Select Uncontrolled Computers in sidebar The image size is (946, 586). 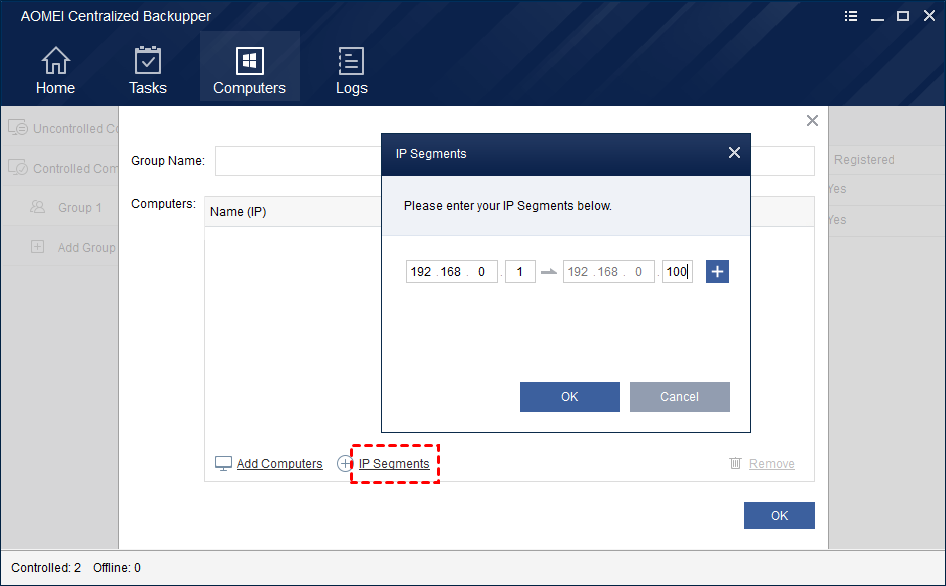click(60, 128)
